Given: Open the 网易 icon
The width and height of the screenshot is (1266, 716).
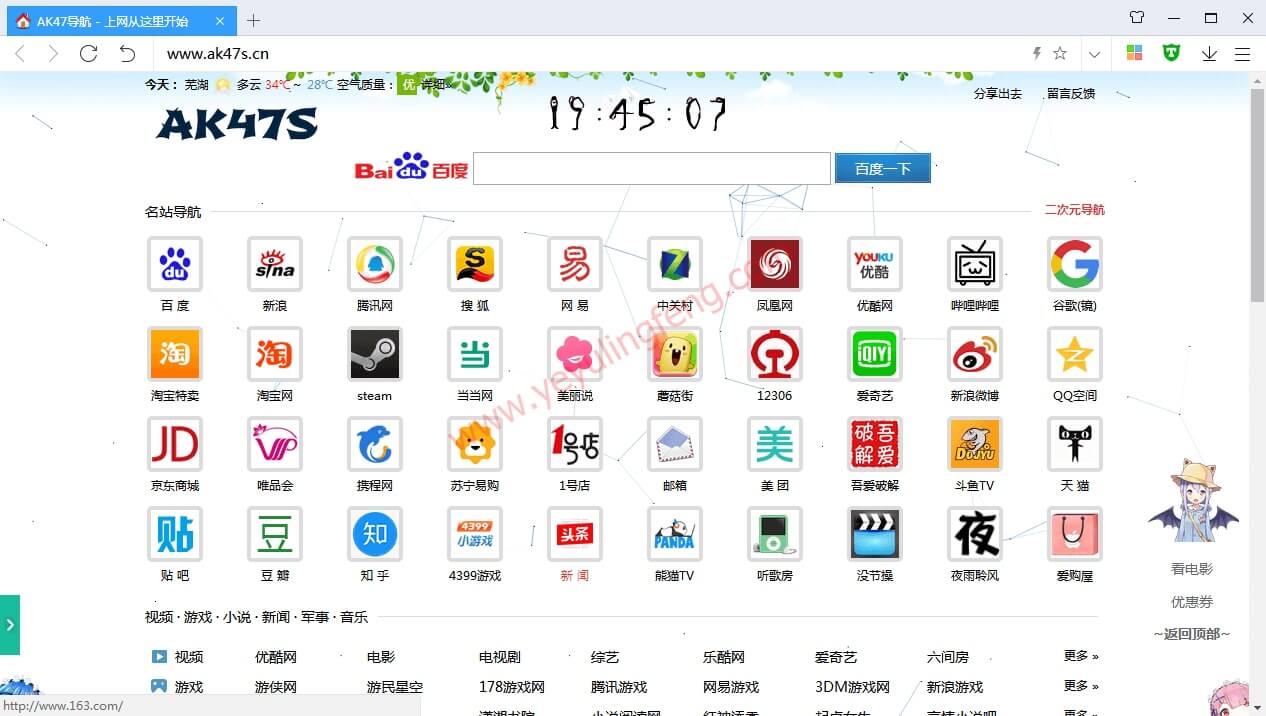Looking at the screenshot, I should pos(575,264).
